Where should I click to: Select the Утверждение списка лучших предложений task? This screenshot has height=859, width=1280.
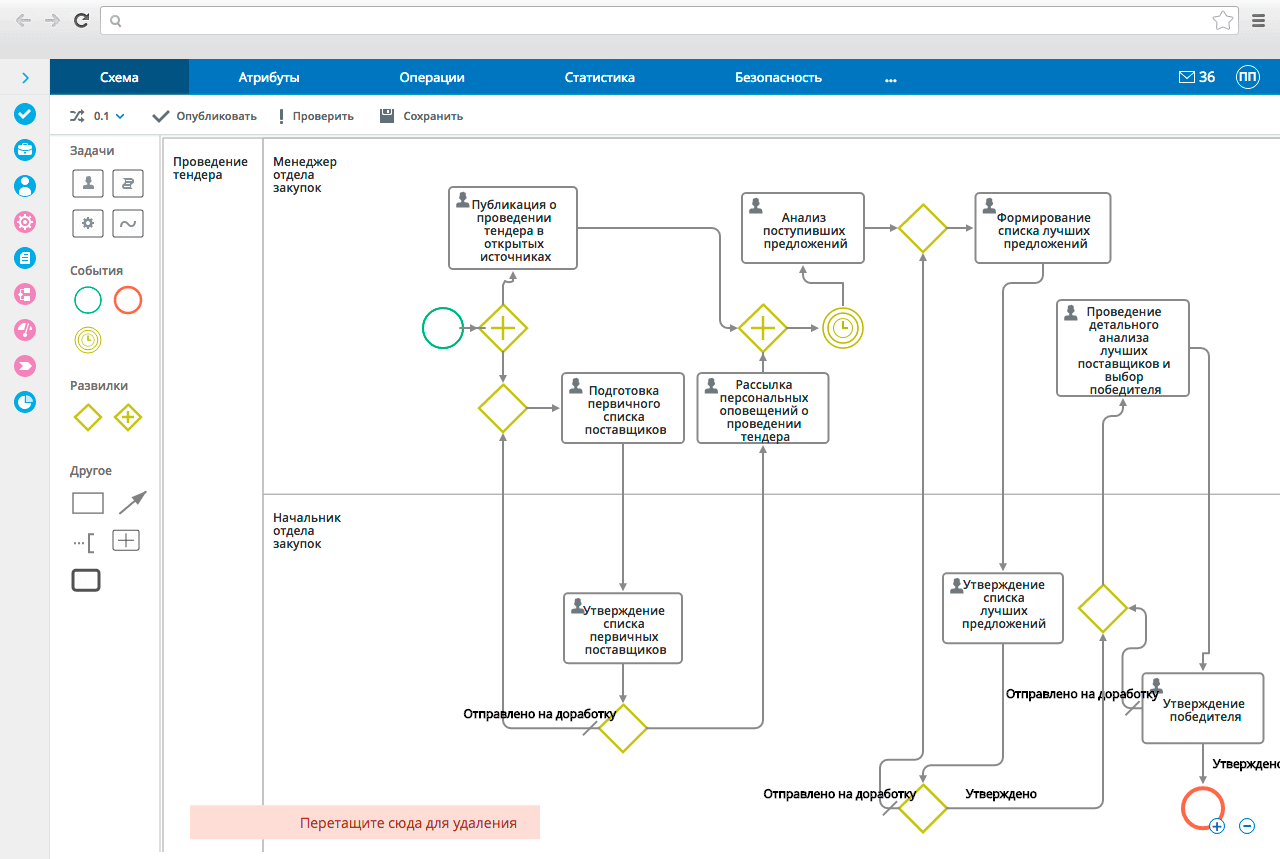click(x=1003, y=608)
